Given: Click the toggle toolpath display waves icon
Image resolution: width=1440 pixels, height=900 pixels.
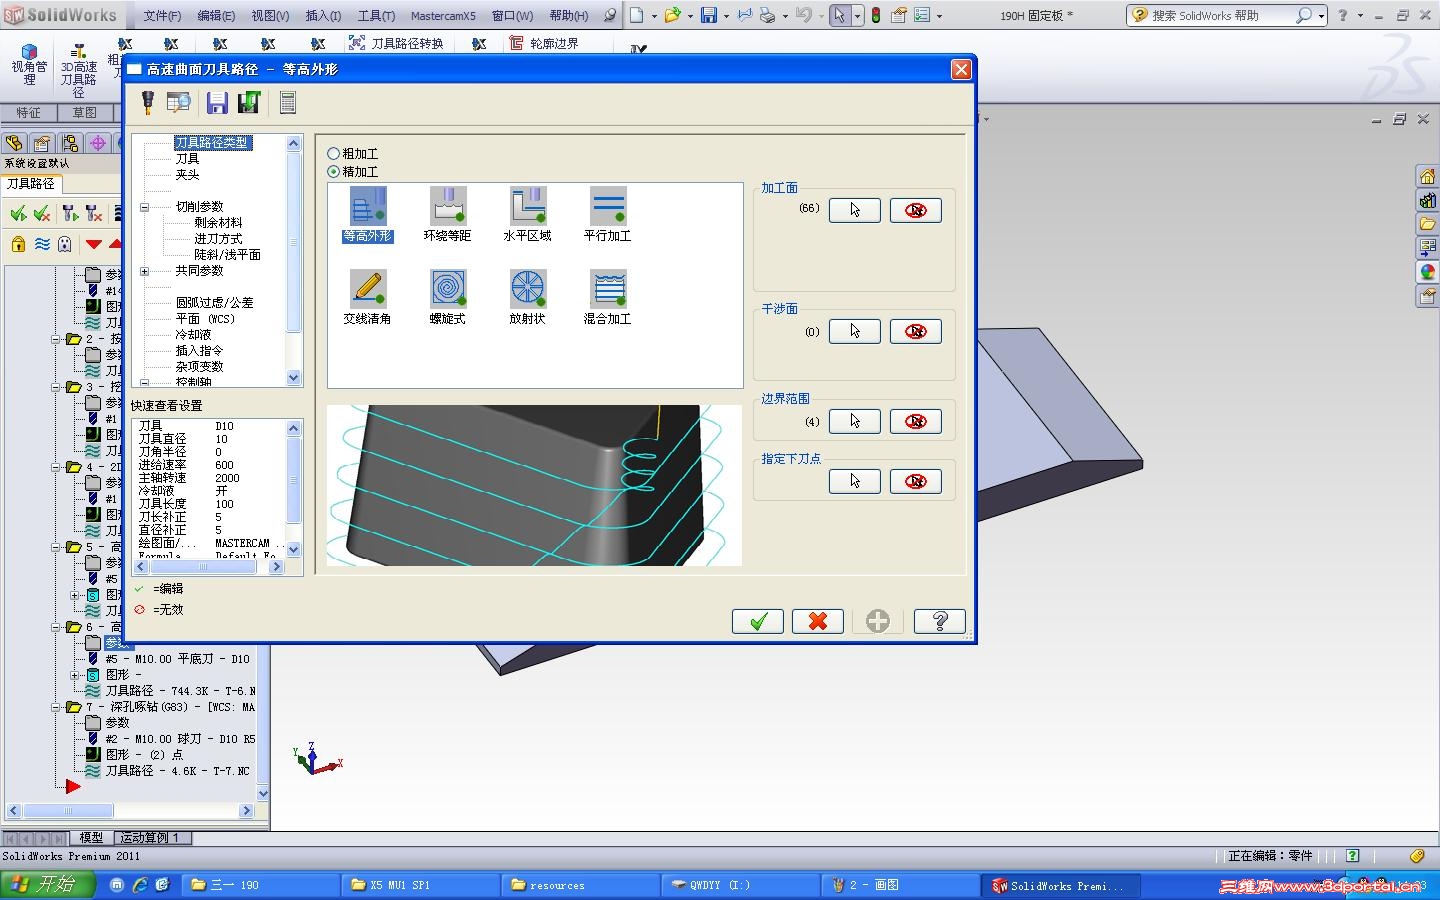Looking at the screenshot, I should click(x=42, y=244).
